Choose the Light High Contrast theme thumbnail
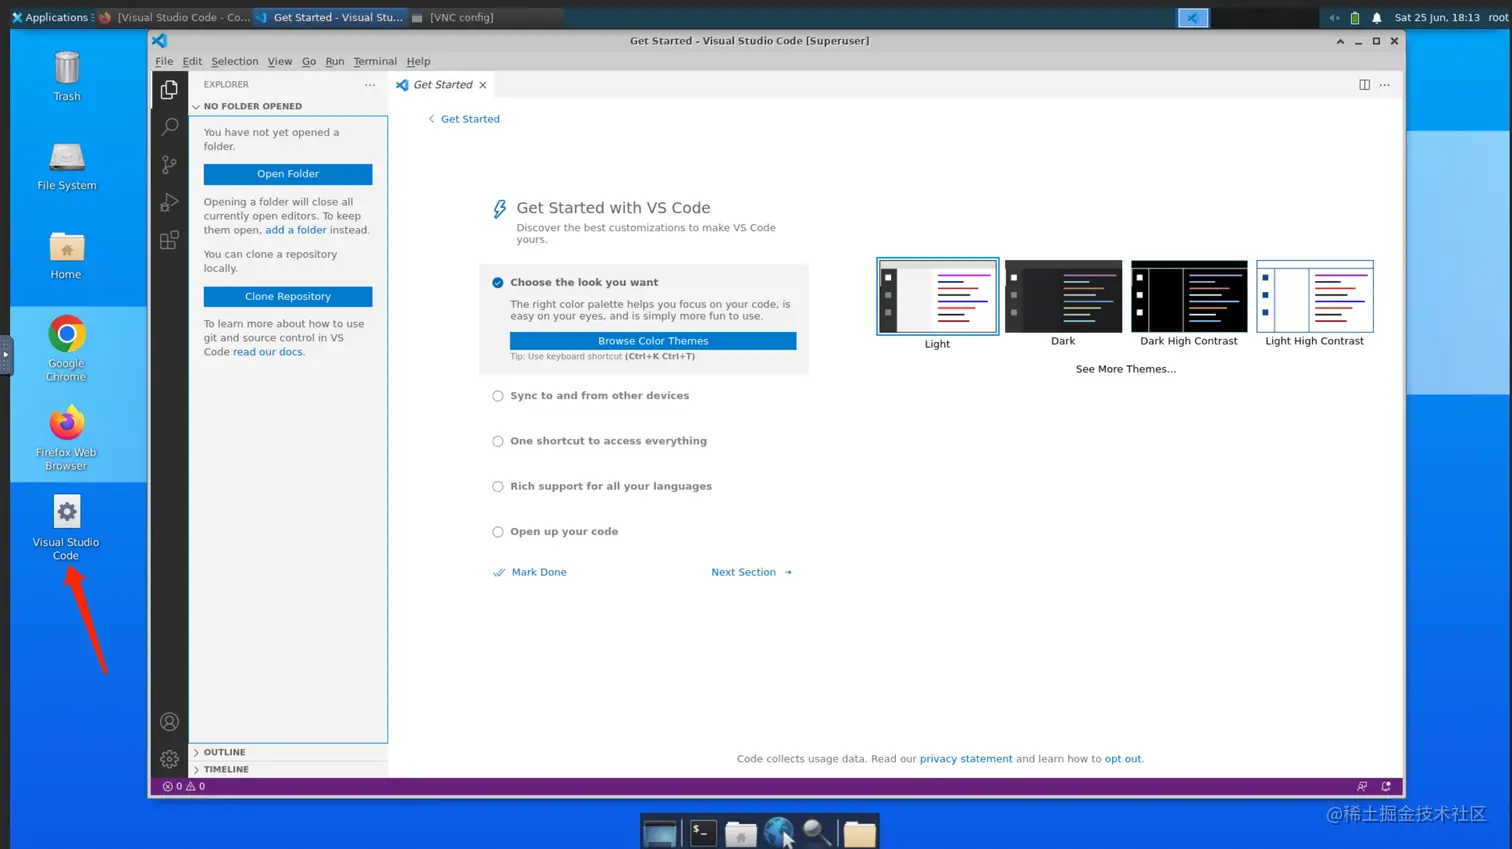 pyautogui.click(x=1315, y=297)
